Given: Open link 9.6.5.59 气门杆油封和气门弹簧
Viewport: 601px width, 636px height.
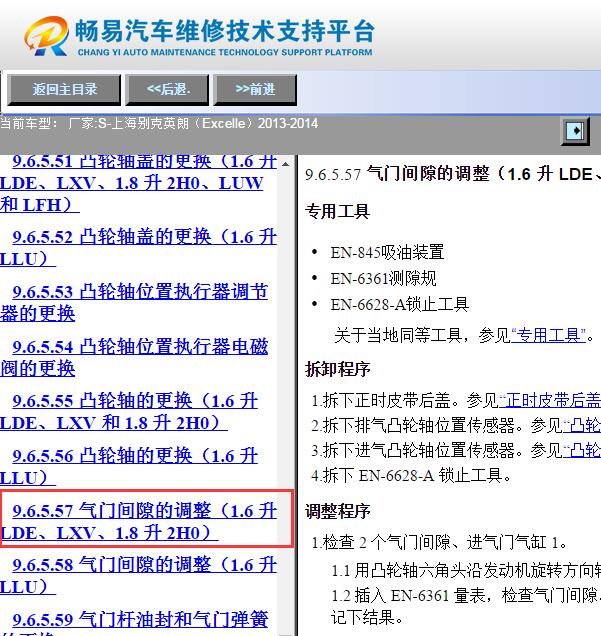Looking at the screenshot, I should (x=134, y=623).
